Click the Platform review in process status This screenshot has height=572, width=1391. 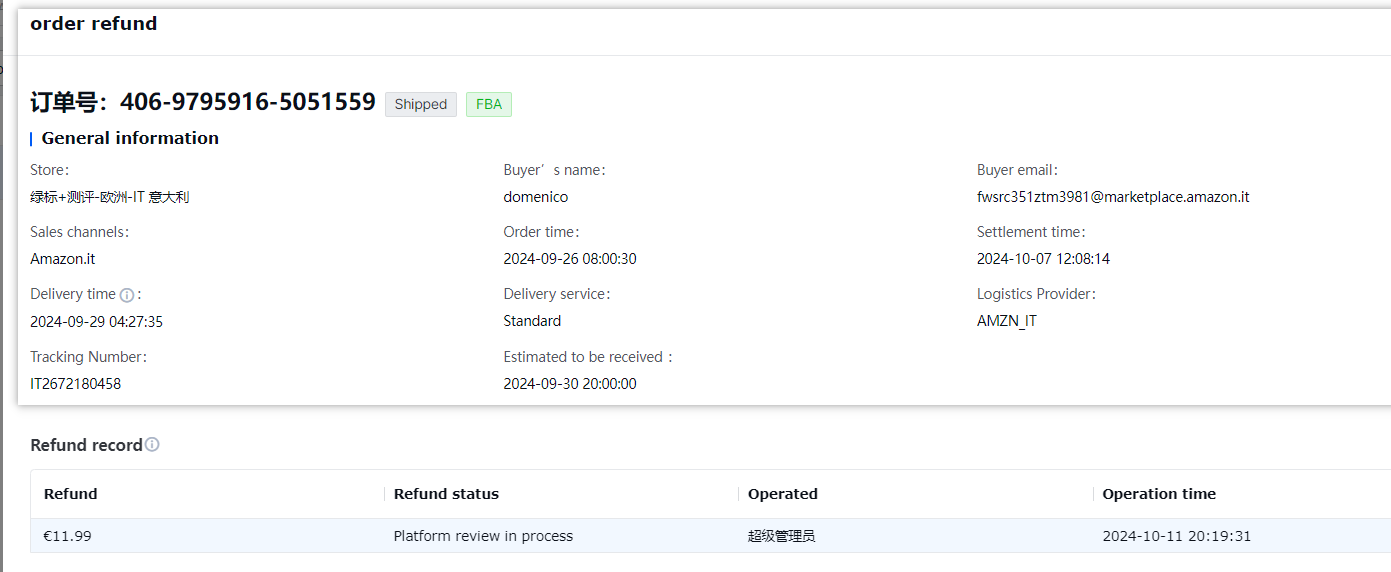[483, 536]
